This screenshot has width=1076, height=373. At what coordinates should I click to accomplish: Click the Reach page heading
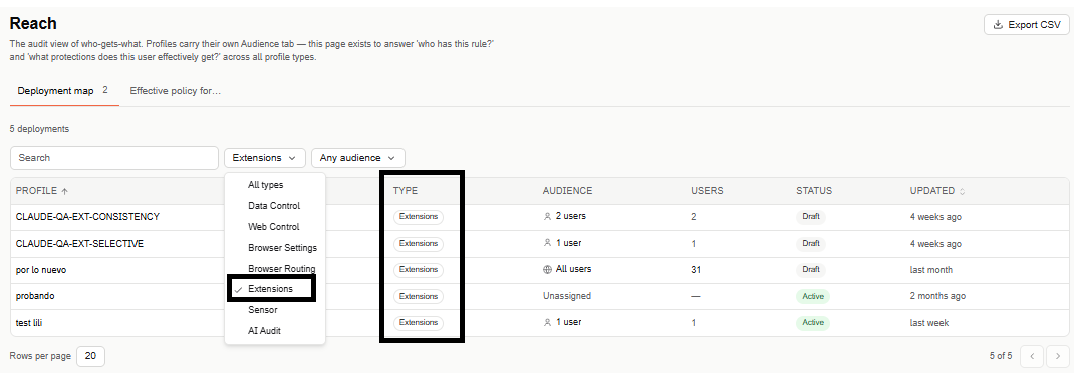click(33, 23)
